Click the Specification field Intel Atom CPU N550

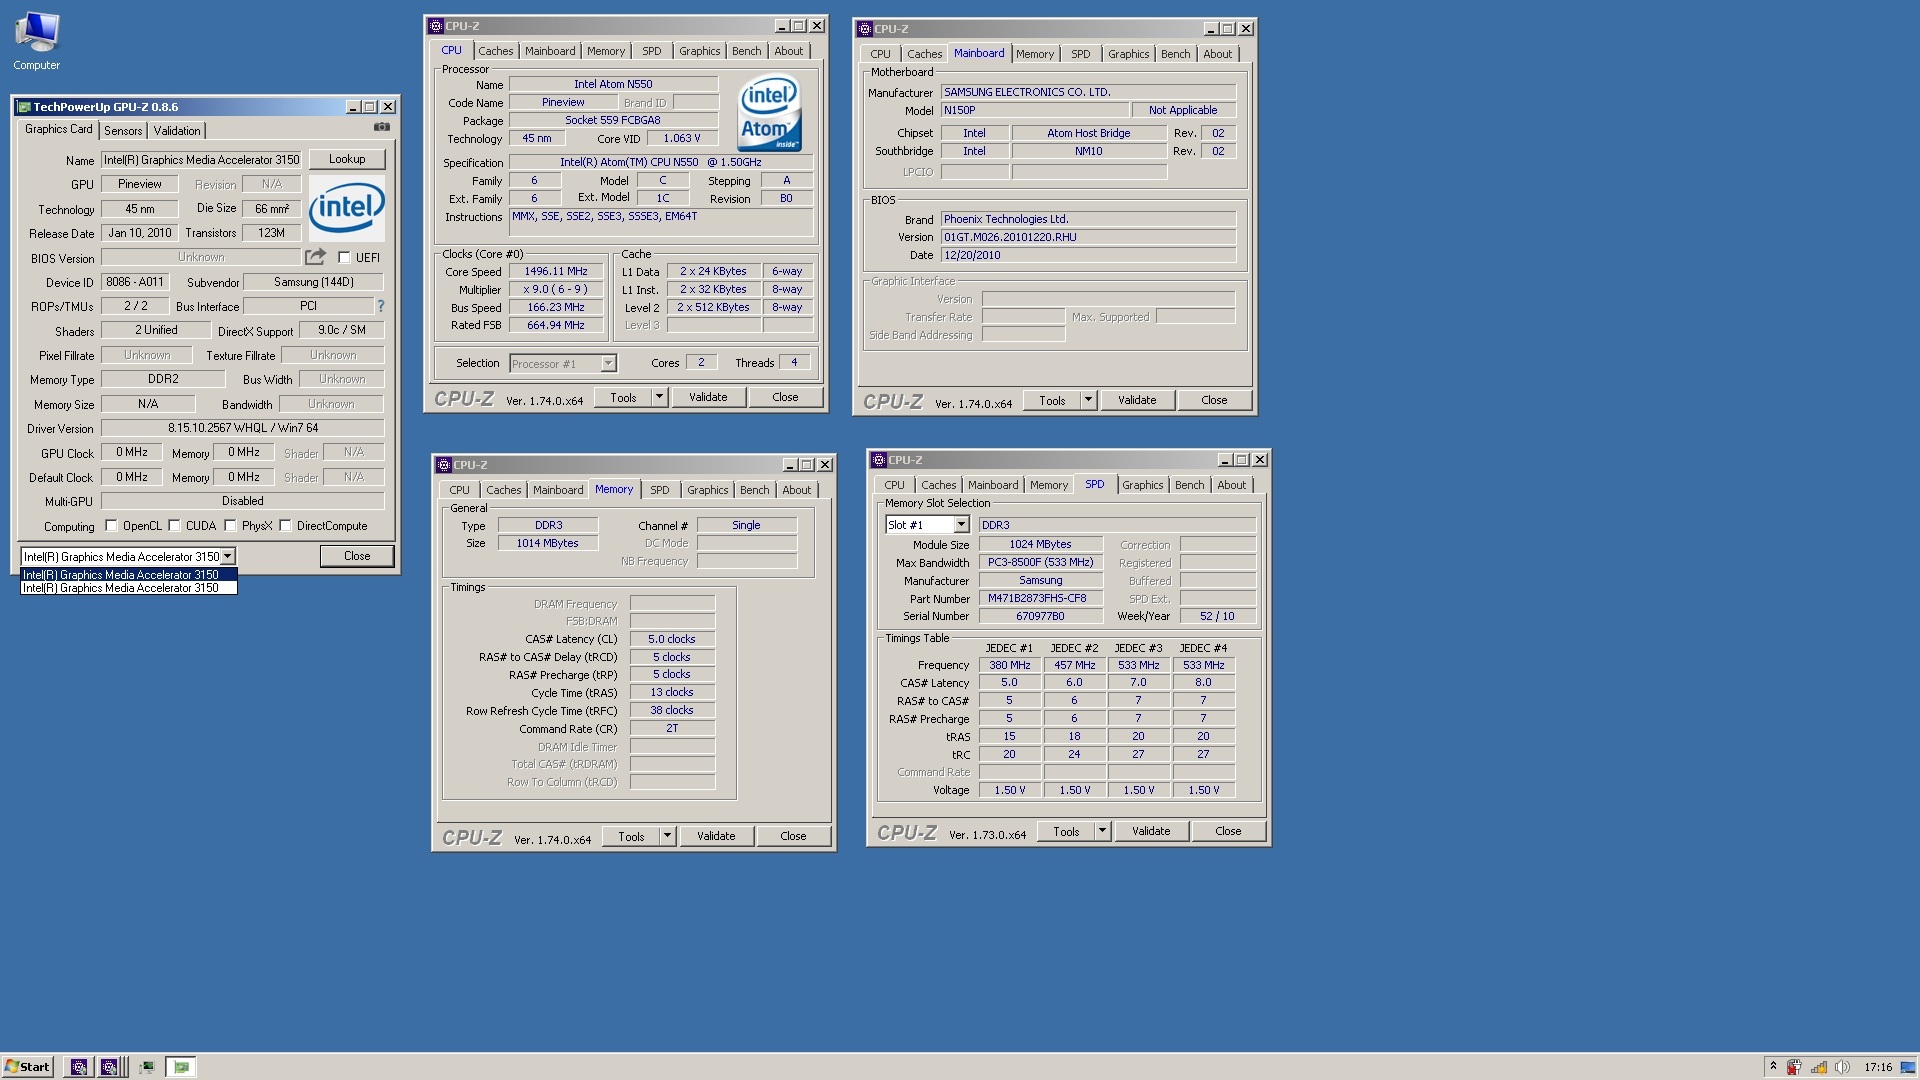[660, 163]
